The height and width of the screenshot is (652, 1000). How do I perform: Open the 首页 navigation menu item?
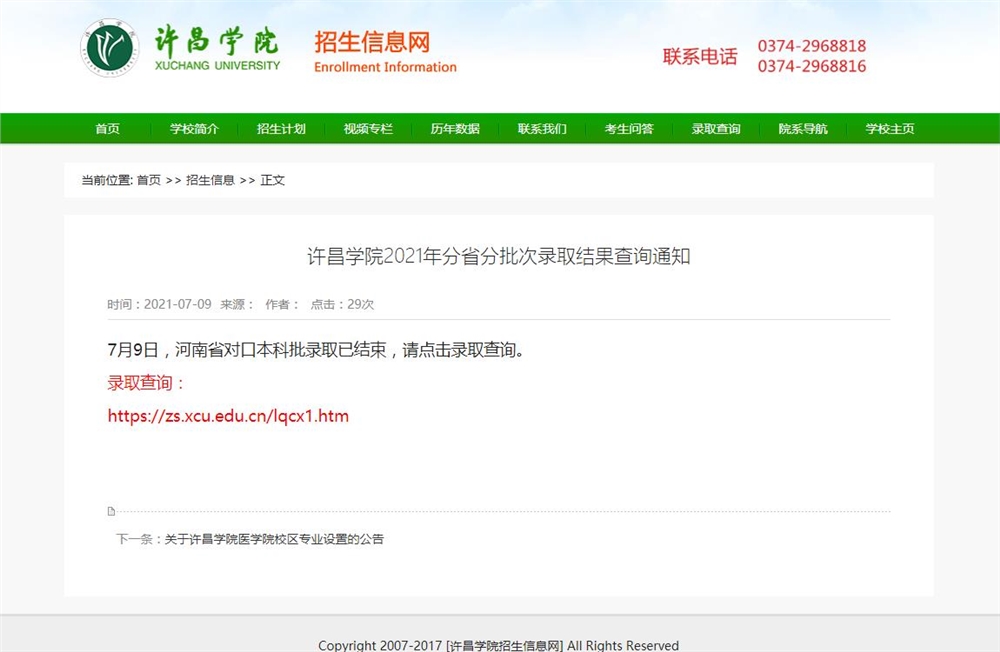coord(107,129)
